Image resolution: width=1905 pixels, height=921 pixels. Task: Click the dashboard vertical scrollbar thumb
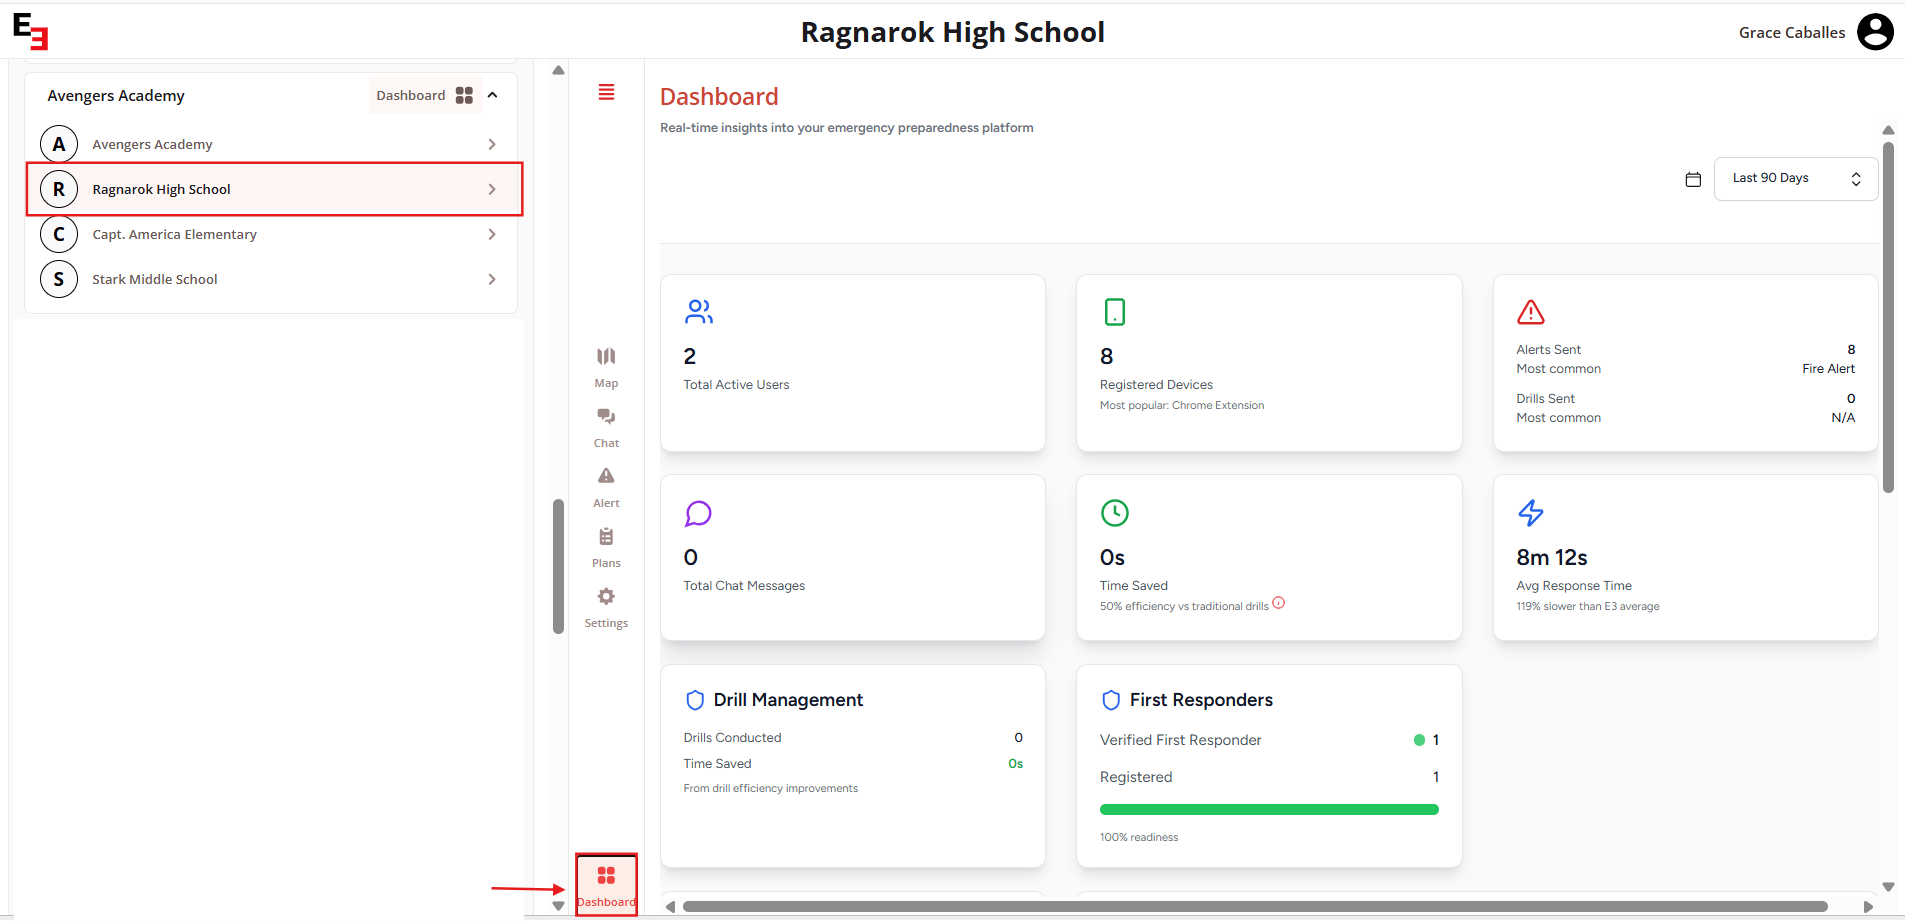click(1888, 318)
